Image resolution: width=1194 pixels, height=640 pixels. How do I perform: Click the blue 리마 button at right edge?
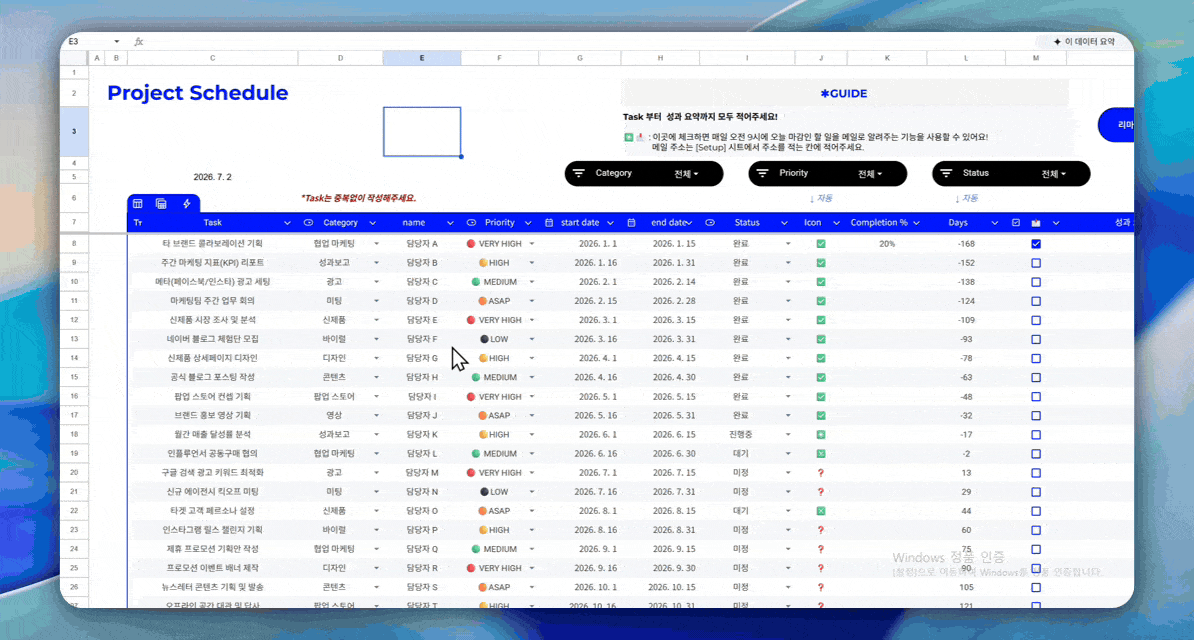tap(1116, 124)
